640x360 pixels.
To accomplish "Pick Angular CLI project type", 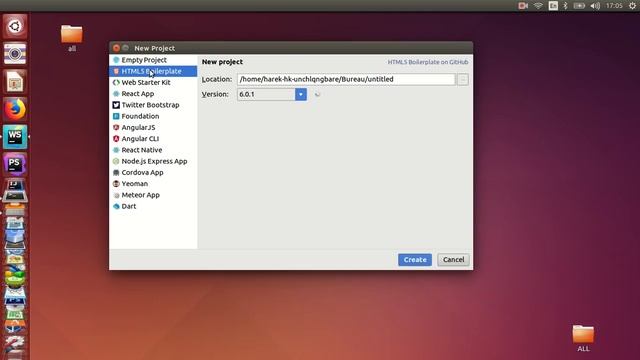I will pyautogui.click(x=153, y=139).
